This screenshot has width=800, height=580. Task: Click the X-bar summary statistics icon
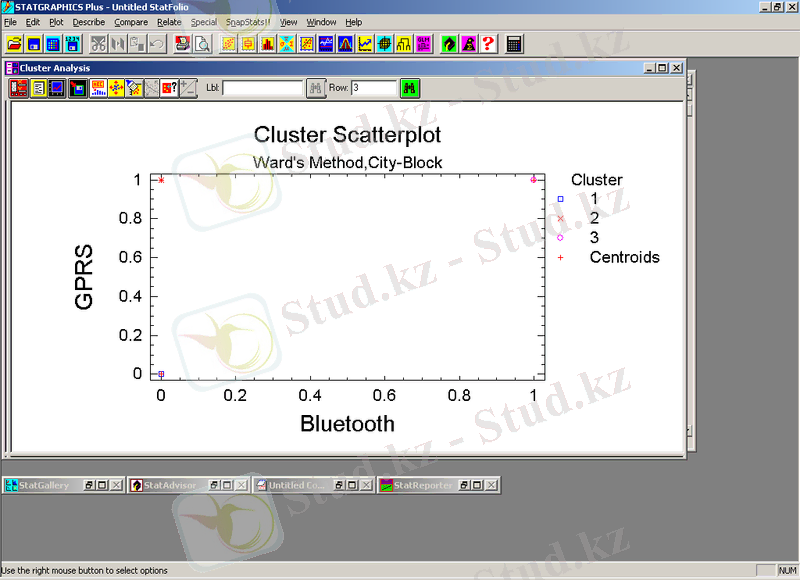point(287,44)
